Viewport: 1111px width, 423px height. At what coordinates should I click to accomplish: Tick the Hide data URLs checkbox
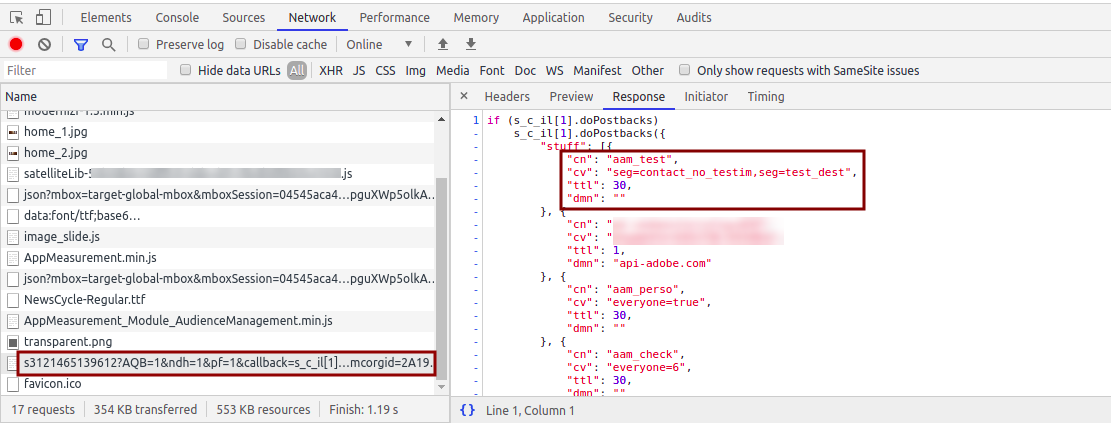[x=186, y=70]
